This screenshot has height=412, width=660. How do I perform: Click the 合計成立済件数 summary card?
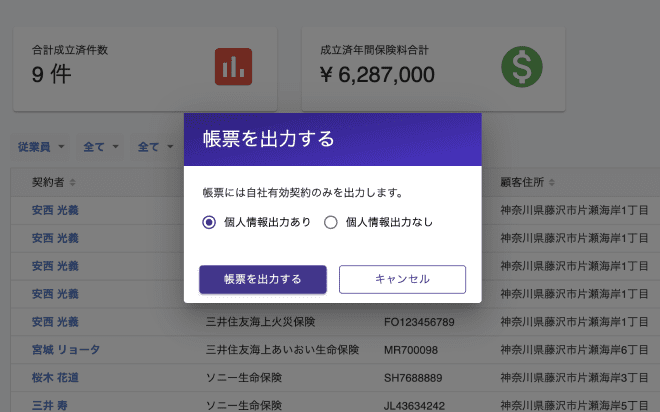pyautogui.click(x=145, y=69)
